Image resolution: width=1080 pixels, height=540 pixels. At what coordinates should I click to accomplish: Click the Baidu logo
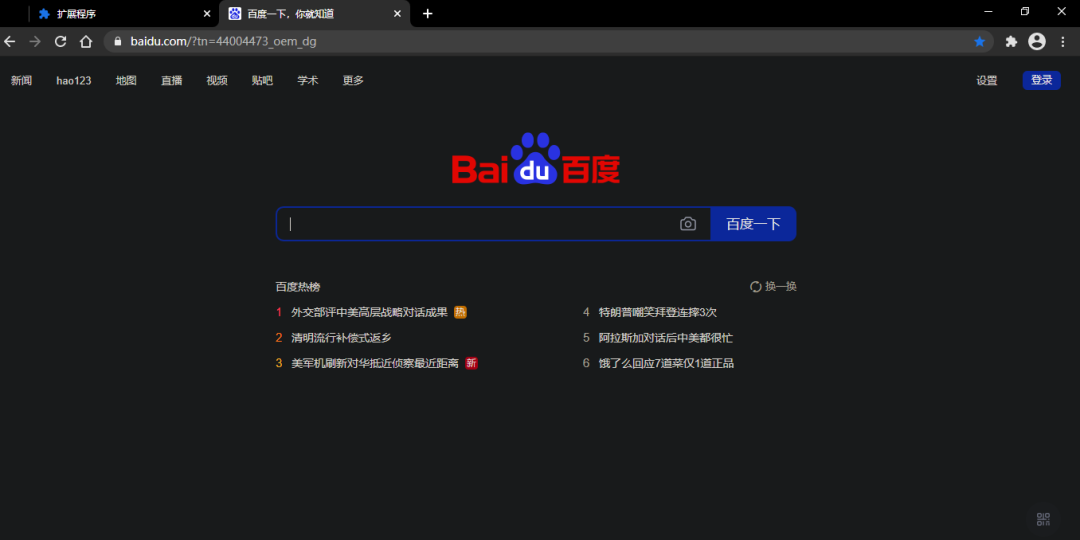tap(535, 158)
